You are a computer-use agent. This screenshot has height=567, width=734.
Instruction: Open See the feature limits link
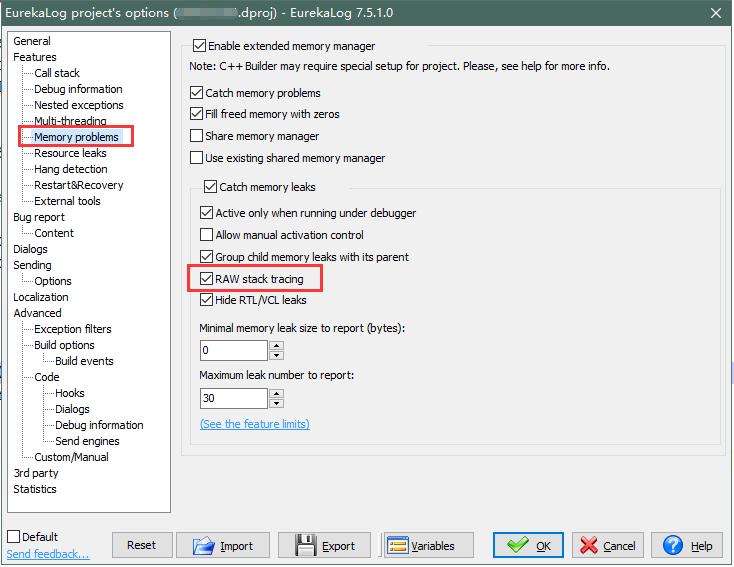tap(255, 424)
